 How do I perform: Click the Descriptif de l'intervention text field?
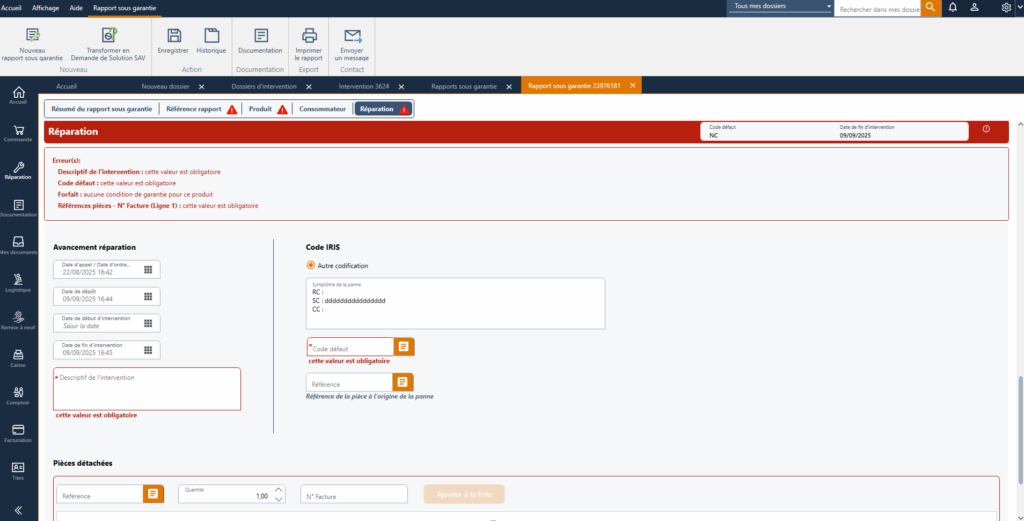tap(147, 391)
